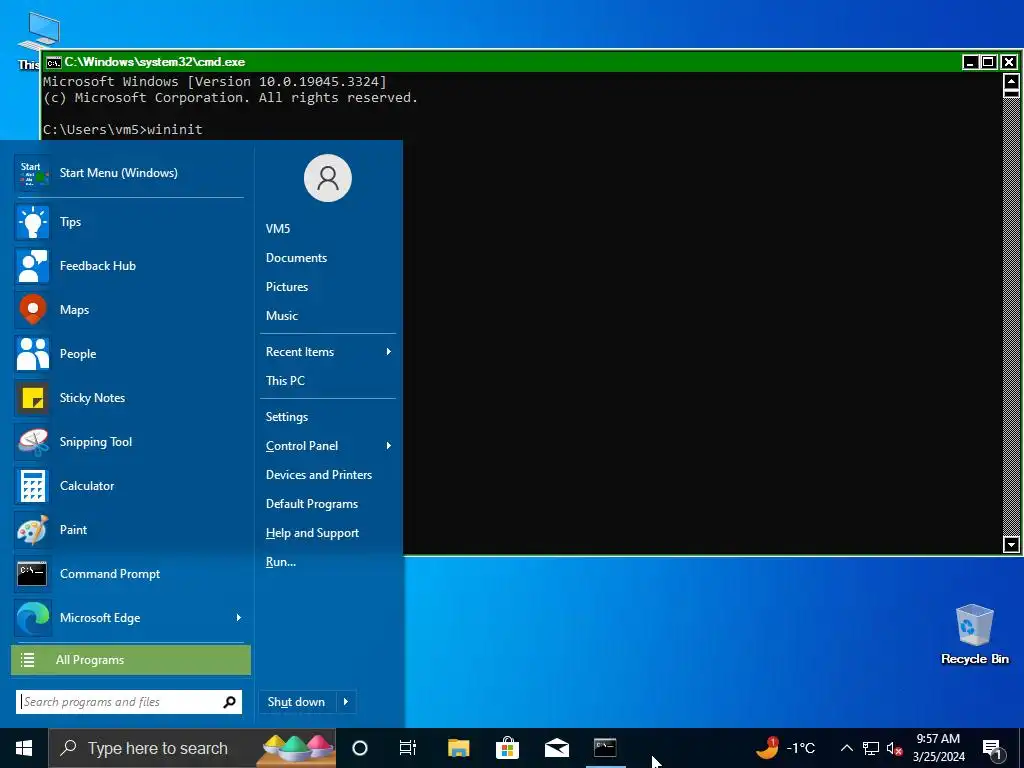Expand the Recent Items submenu arrow
Screen dimensions: 1024x768
pos(389,352)
